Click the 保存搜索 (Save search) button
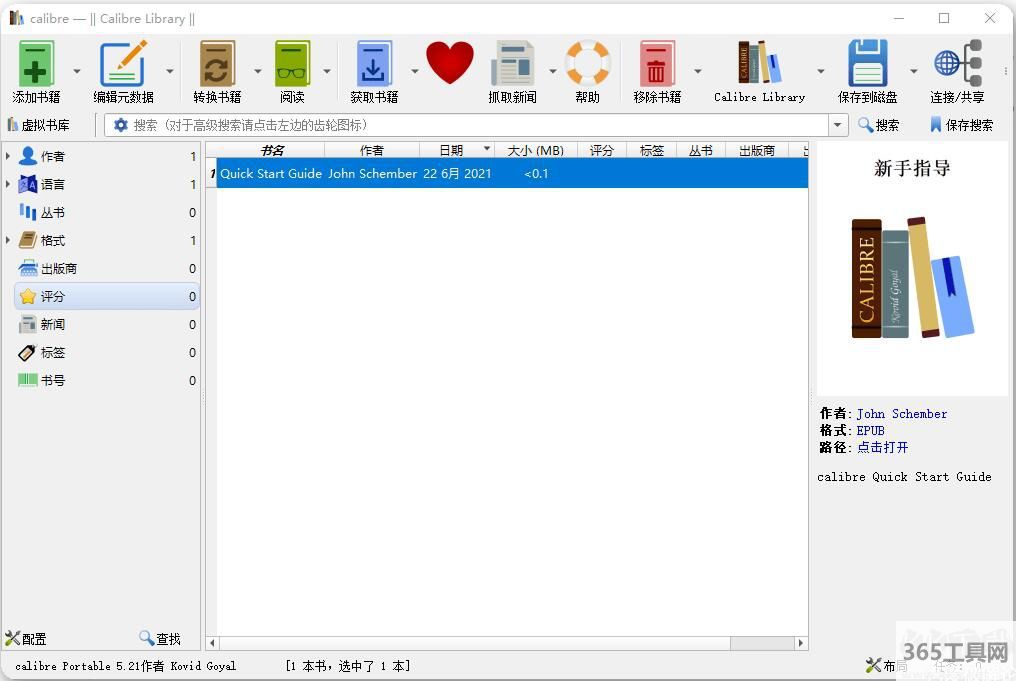1016x681 pixels. point(960,125)
